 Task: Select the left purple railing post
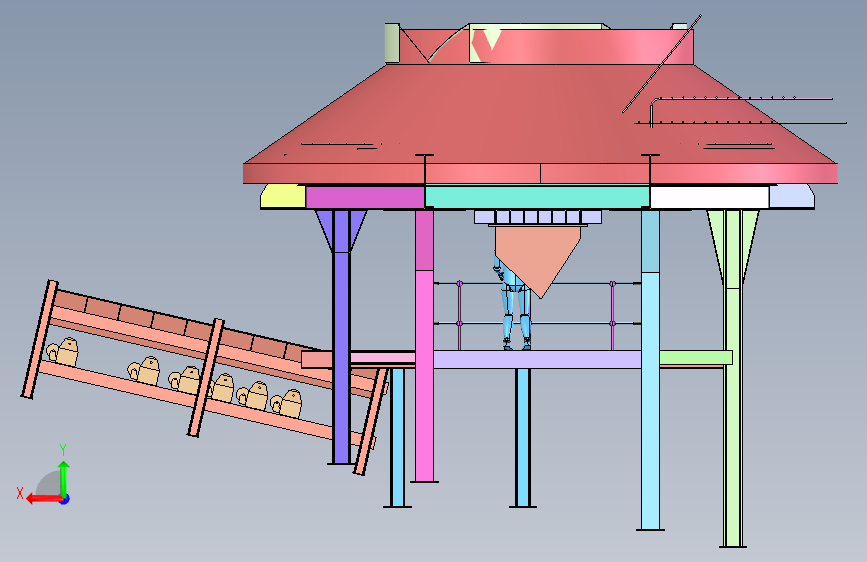(x=459, y=315)
